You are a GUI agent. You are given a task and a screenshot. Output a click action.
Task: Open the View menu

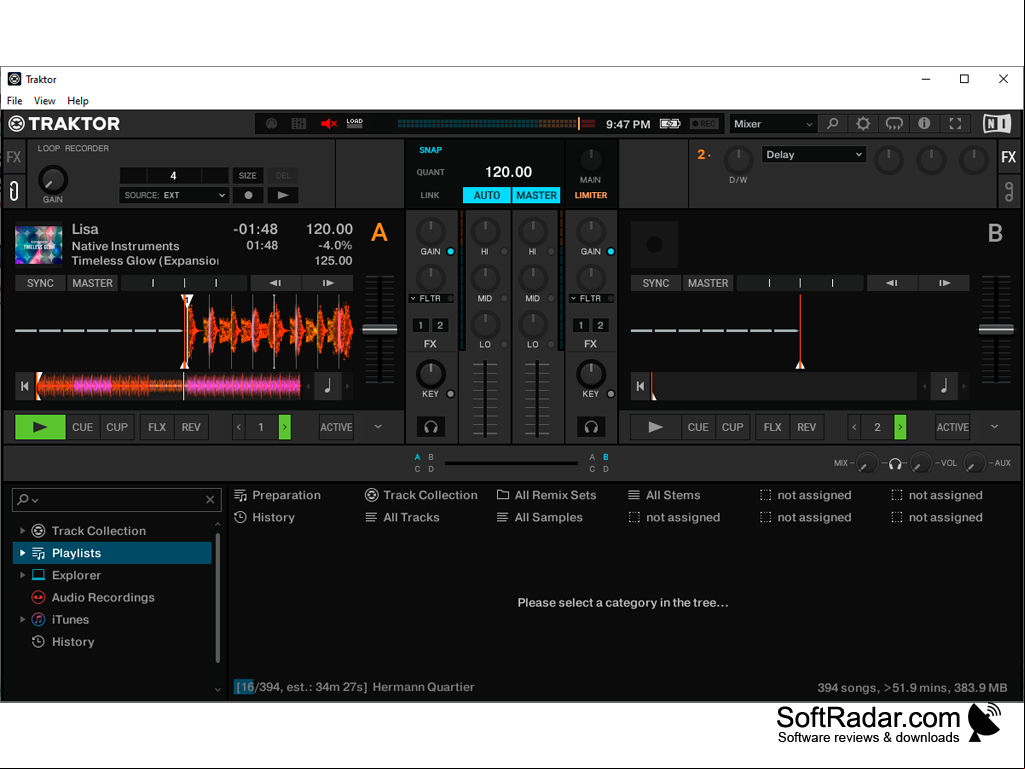44,101
